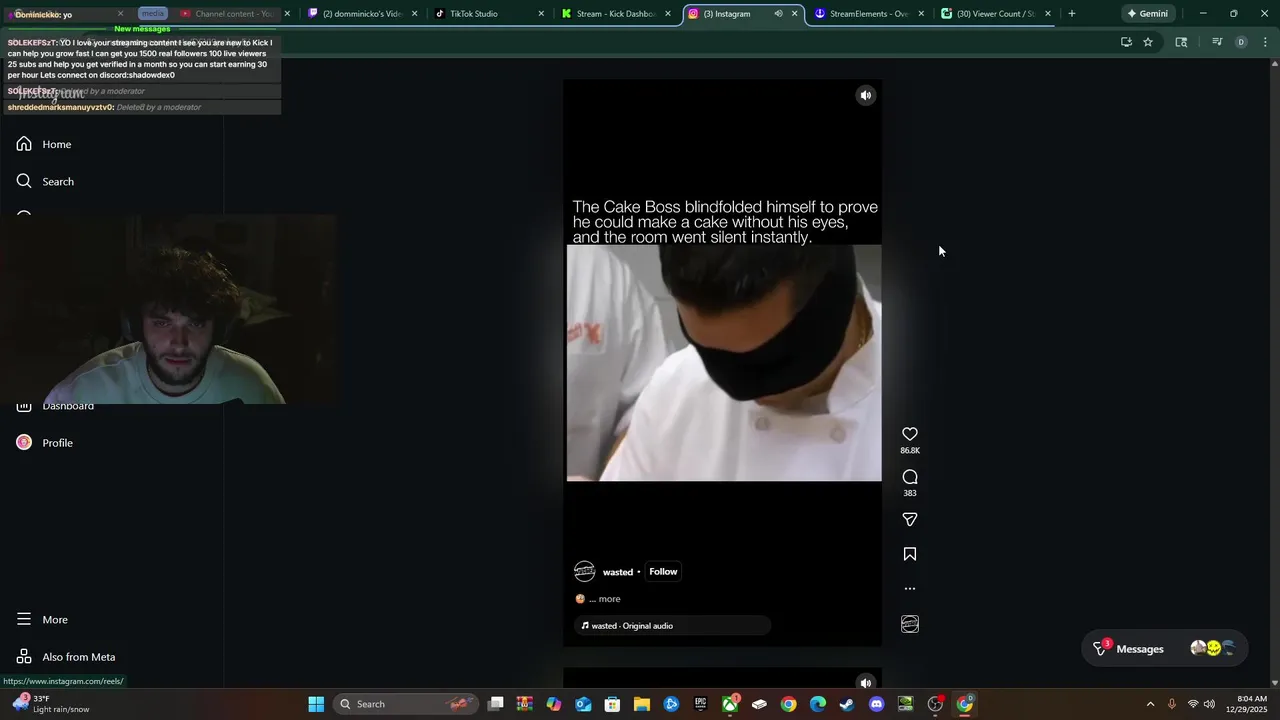
Task: Open the audio thumbnail below the three dots
Action: [910, 624]
